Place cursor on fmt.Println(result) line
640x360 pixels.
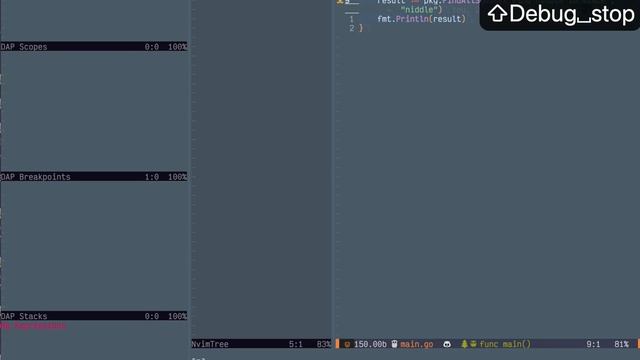(421, 19)
